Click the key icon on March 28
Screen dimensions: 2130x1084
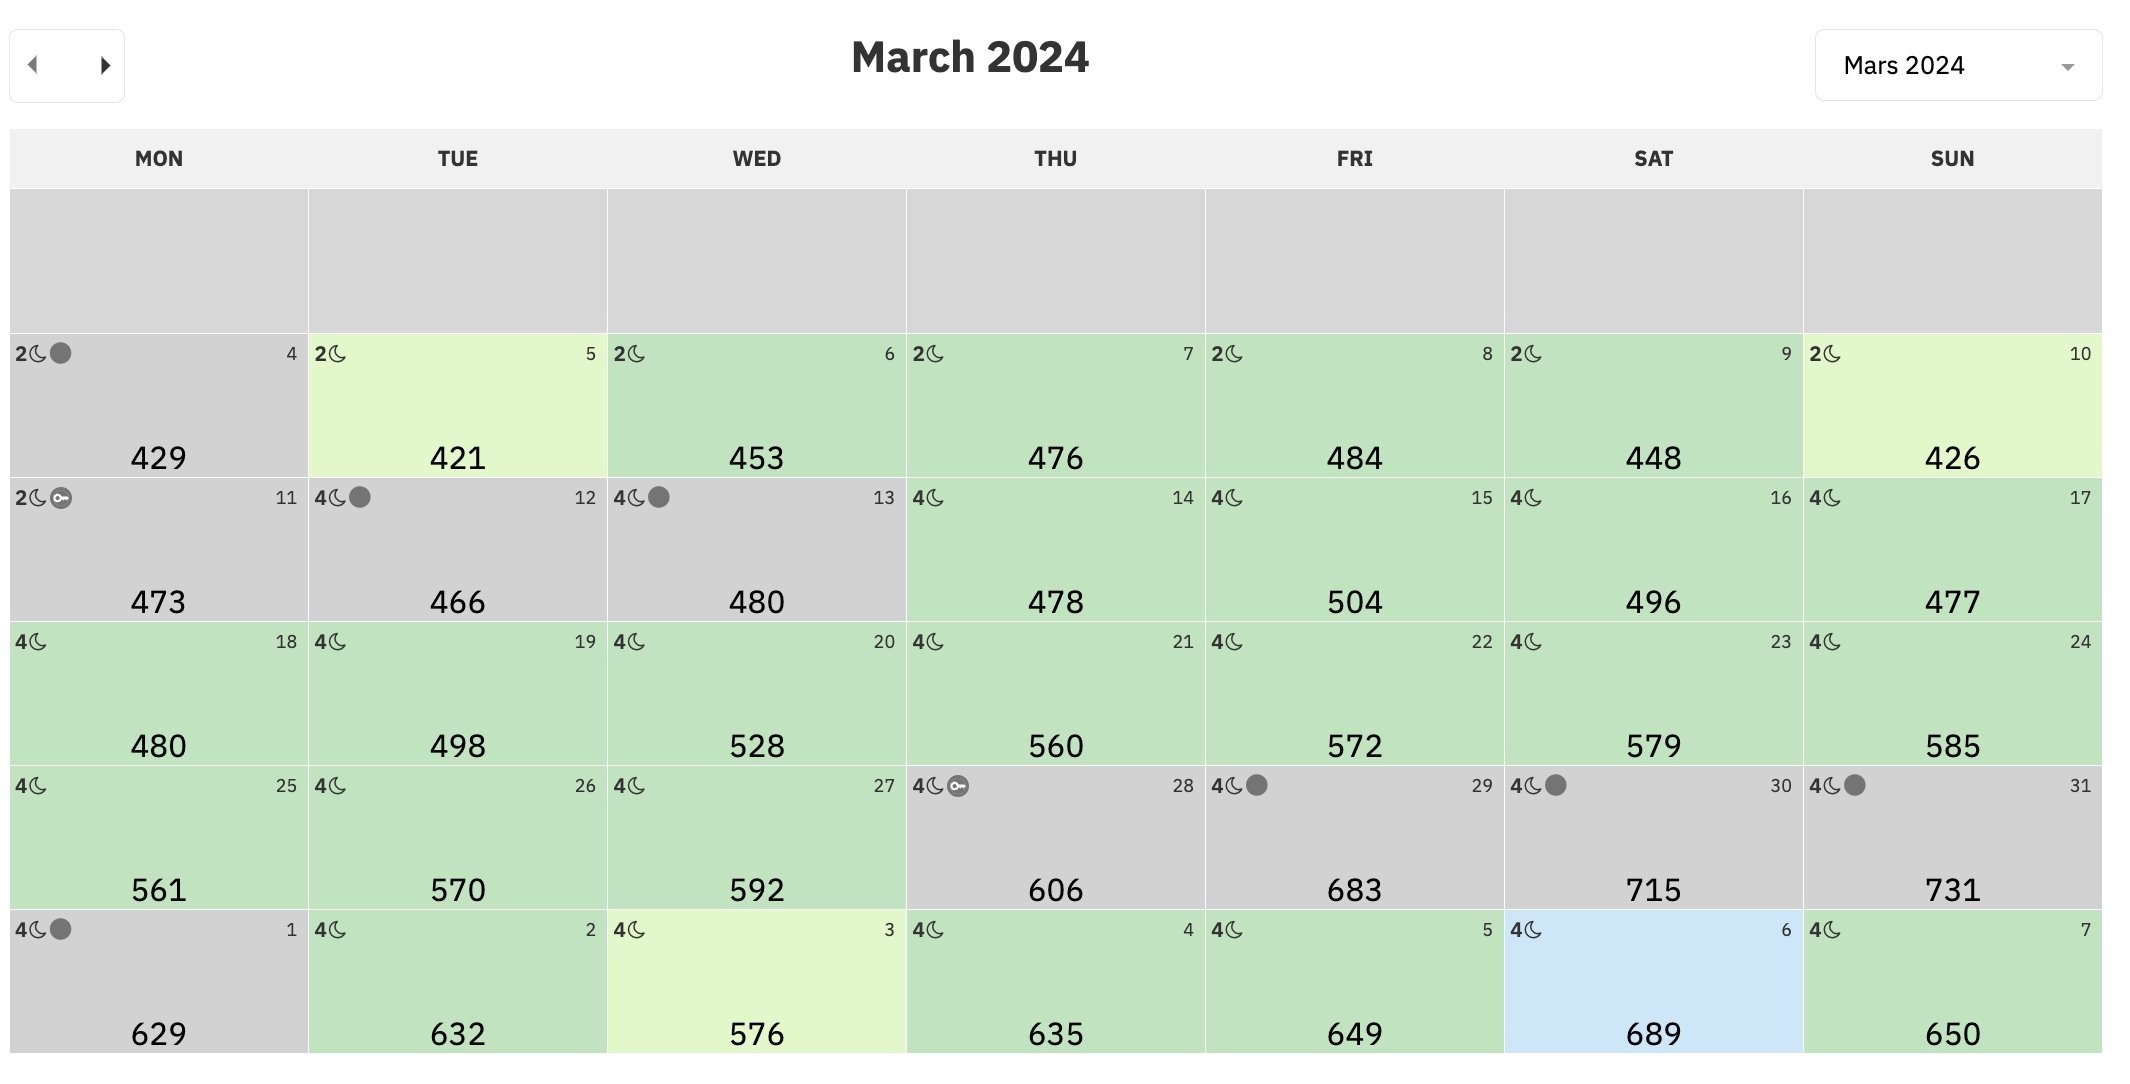tap(958, 785)
